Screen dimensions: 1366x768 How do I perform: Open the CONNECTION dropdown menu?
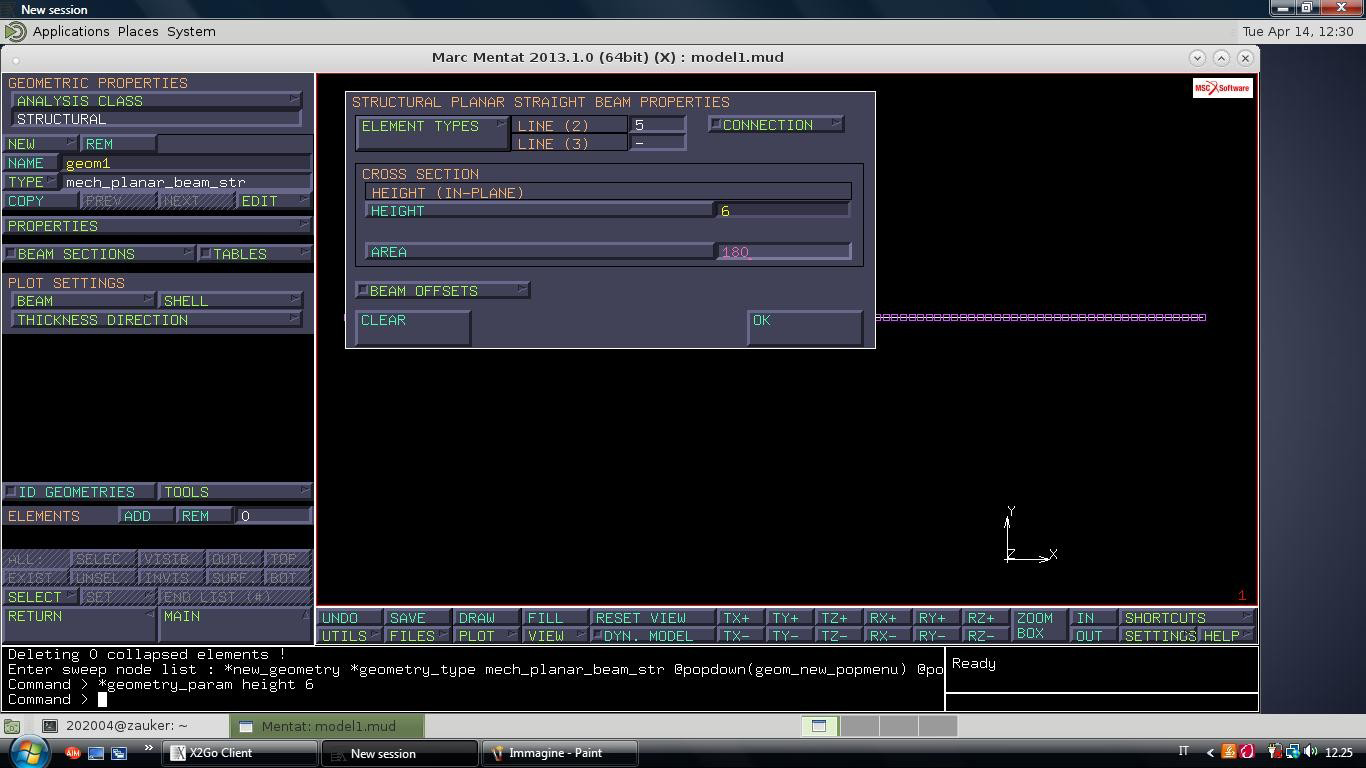(776, 125)
